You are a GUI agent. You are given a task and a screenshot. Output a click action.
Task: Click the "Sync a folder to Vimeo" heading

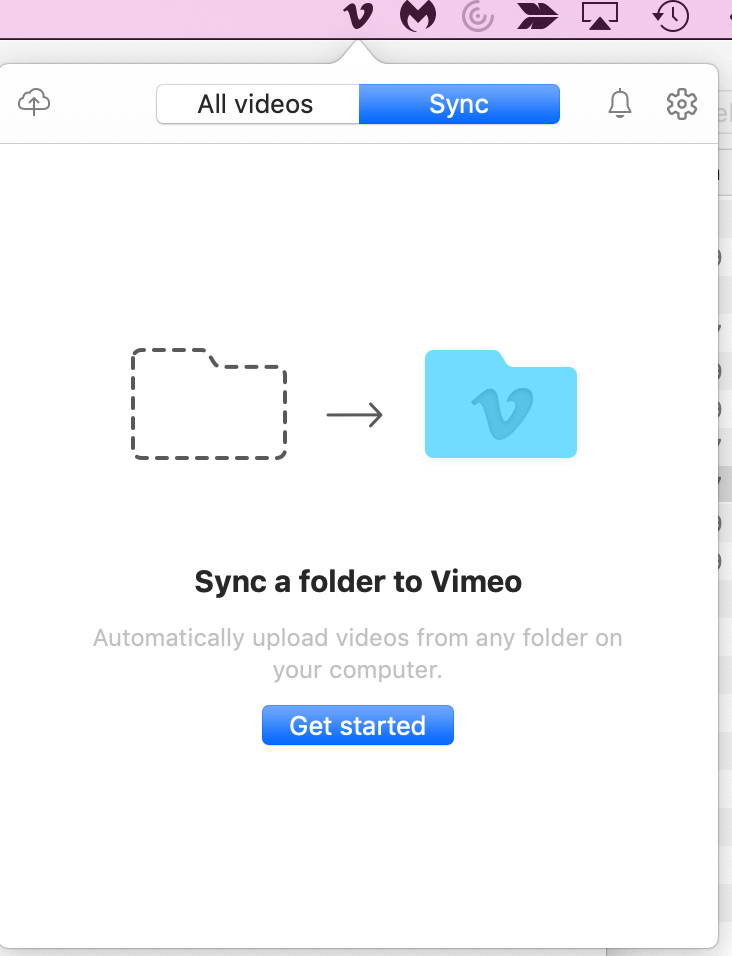point(358,582)
